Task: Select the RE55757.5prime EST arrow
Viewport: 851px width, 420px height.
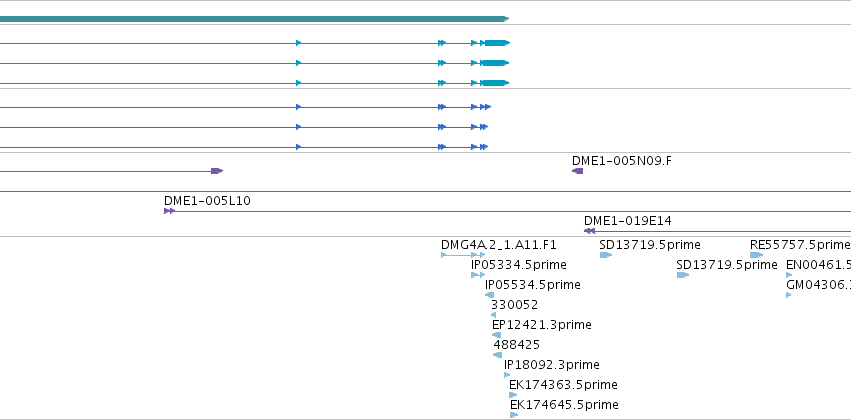Action: pos(757,255)
